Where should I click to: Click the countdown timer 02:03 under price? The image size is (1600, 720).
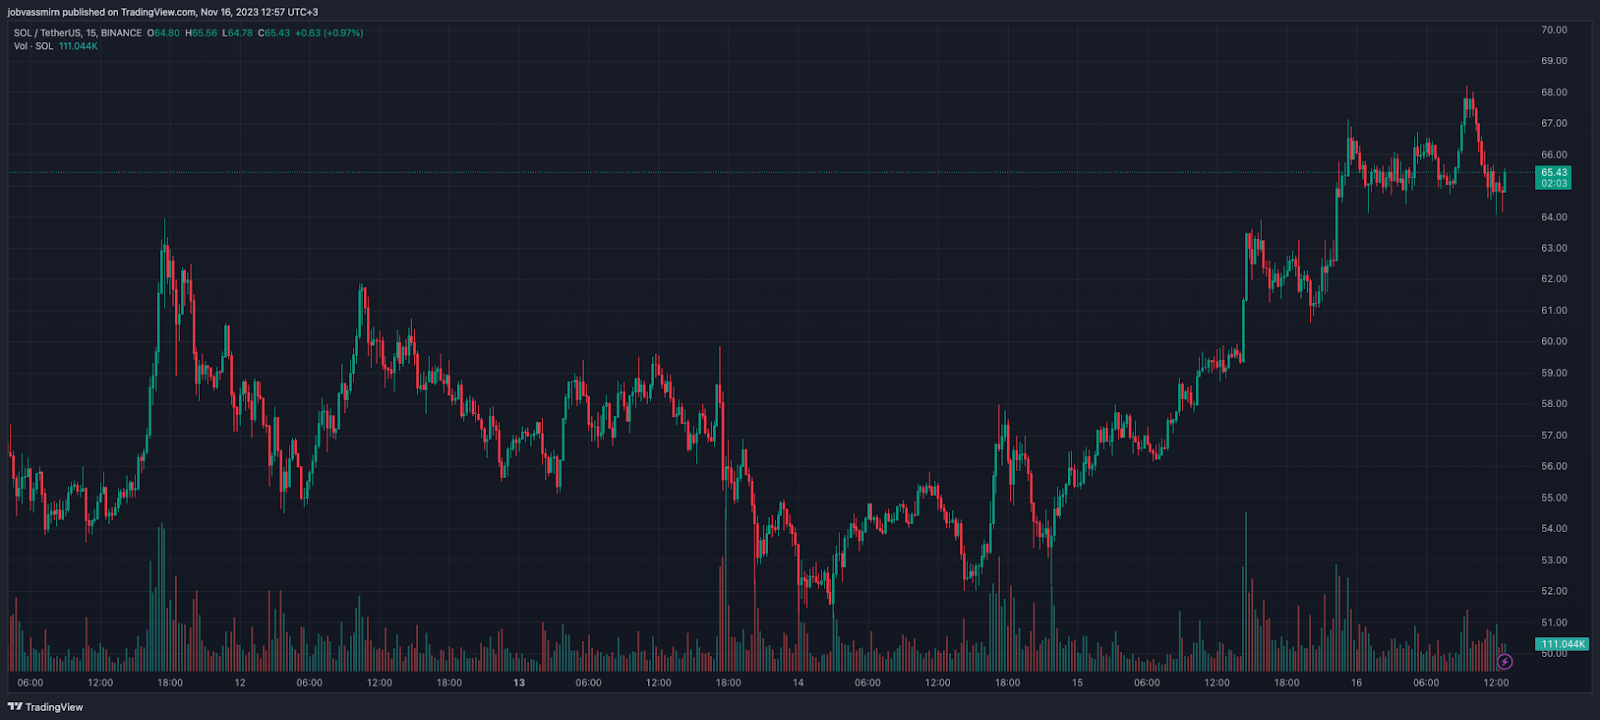coord(1553,184)
